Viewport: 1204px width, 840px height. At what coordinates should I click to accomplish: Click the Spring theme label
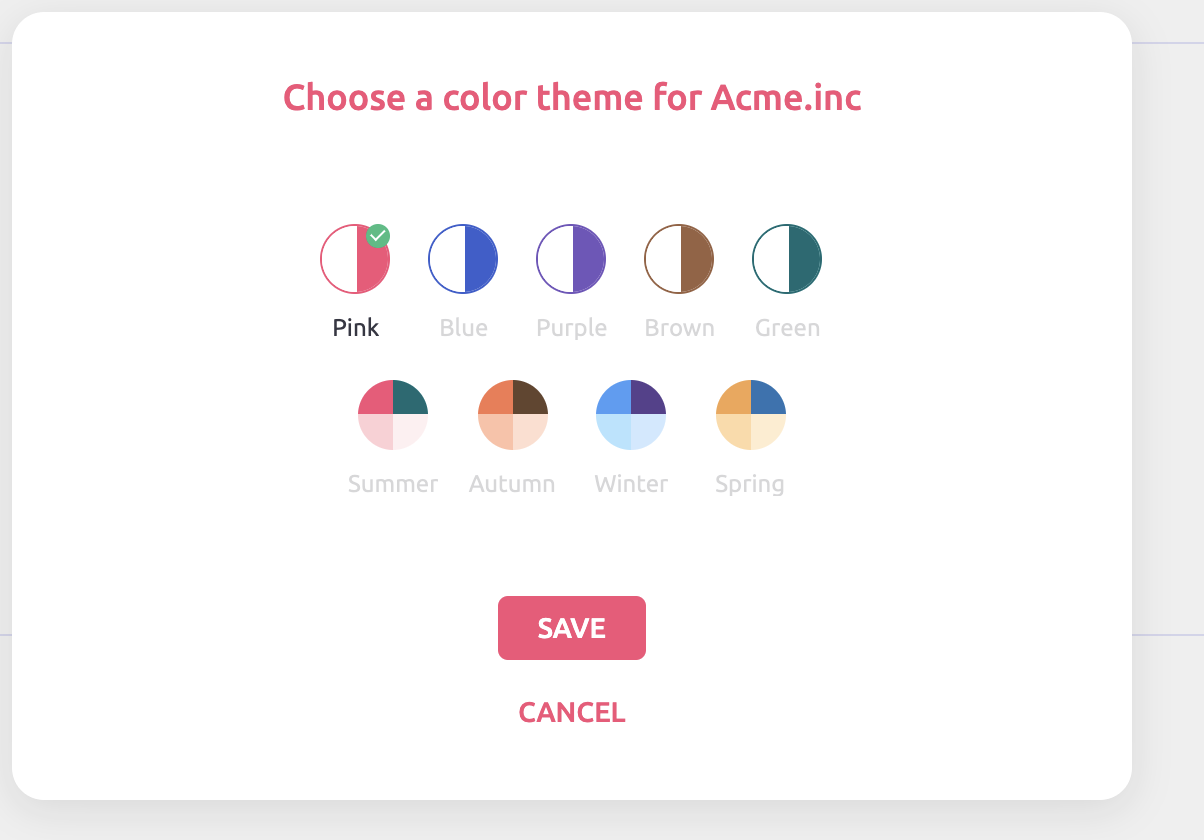click(x=750, y=483)
